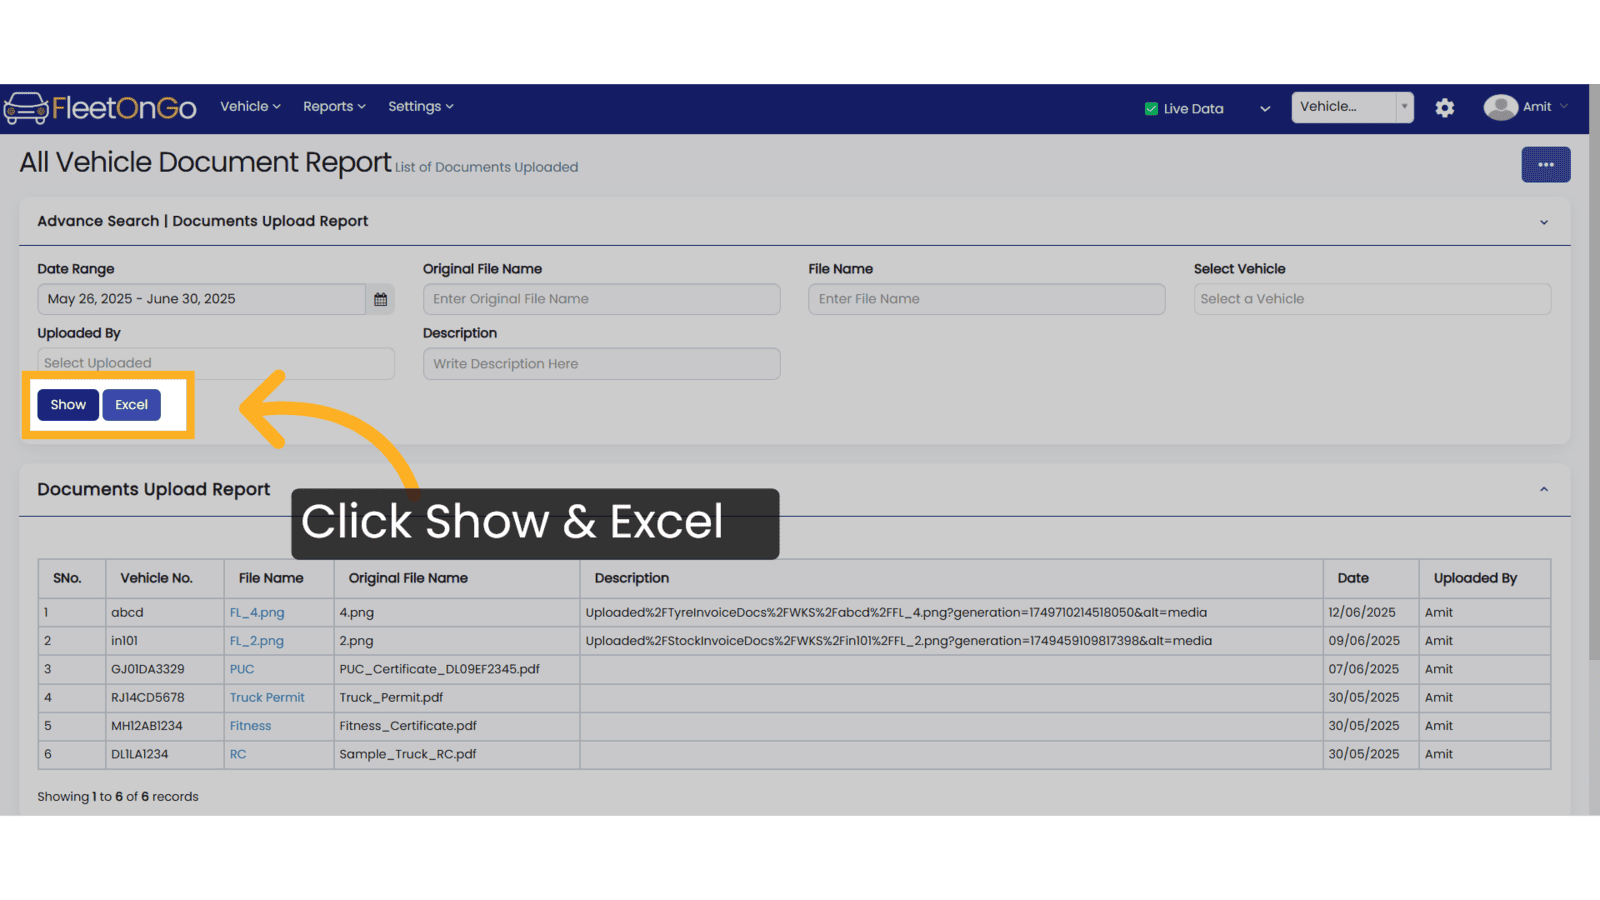Click the Description input field
The image size is (1600, 900).
601,364
